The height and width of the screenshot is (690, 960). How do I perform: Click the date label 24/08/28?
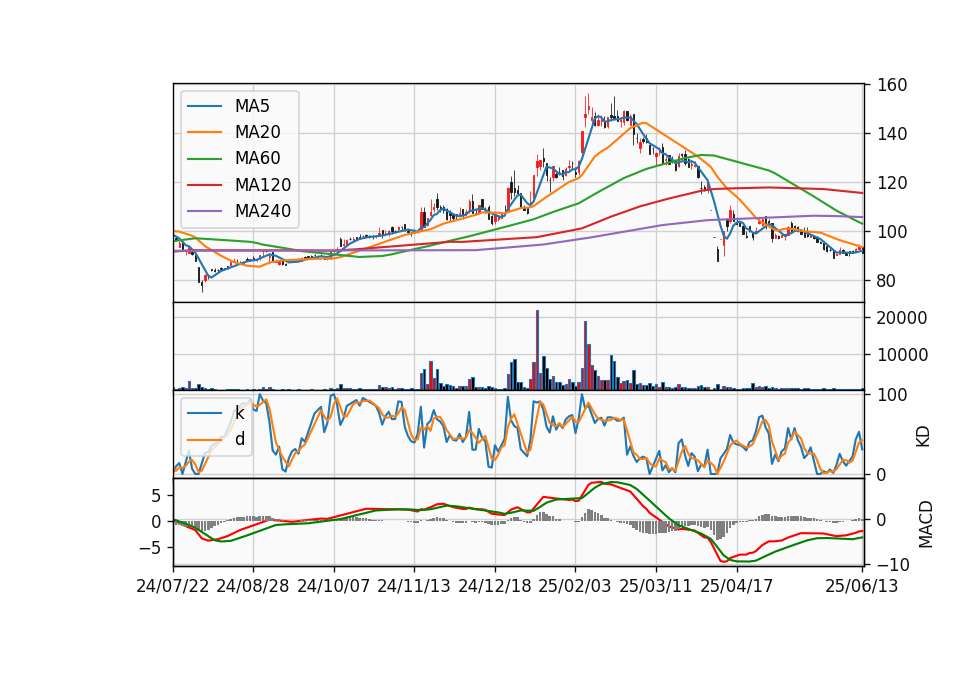253,586
